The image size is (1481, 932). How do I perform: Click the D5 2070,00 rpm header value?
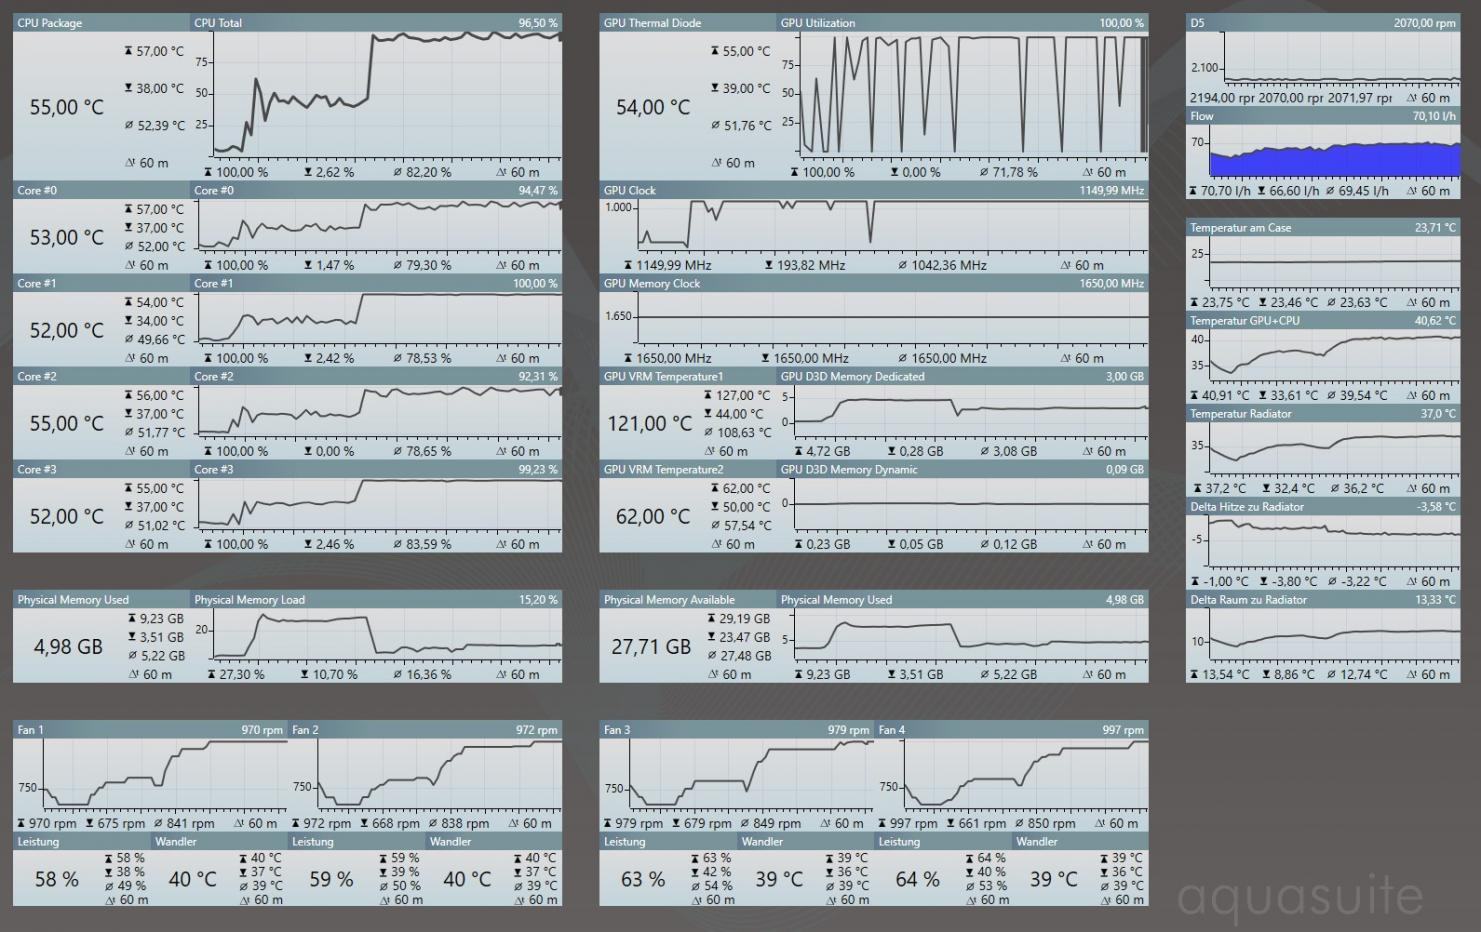click(1425, 23)
